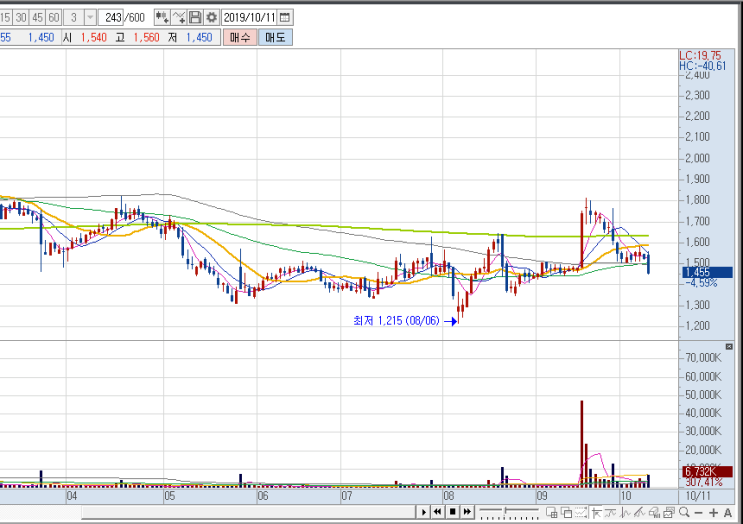The image size is (743, 524).
Task: Click the 06 month label on time axis
Action: pos(263,496)
